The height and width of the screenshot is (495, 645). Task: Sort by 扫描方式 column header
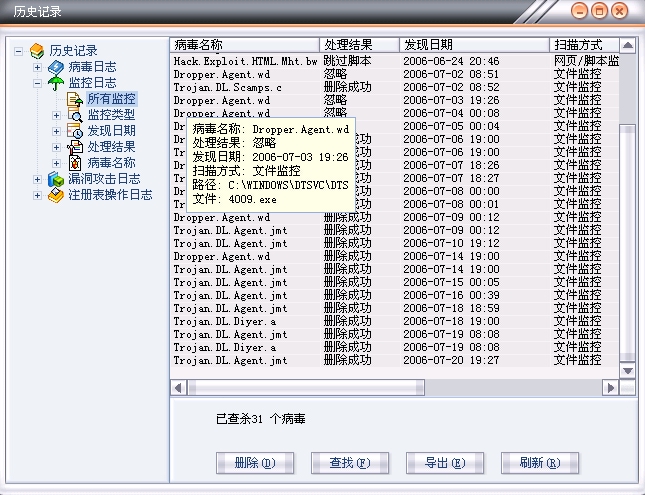coord(584,45)
